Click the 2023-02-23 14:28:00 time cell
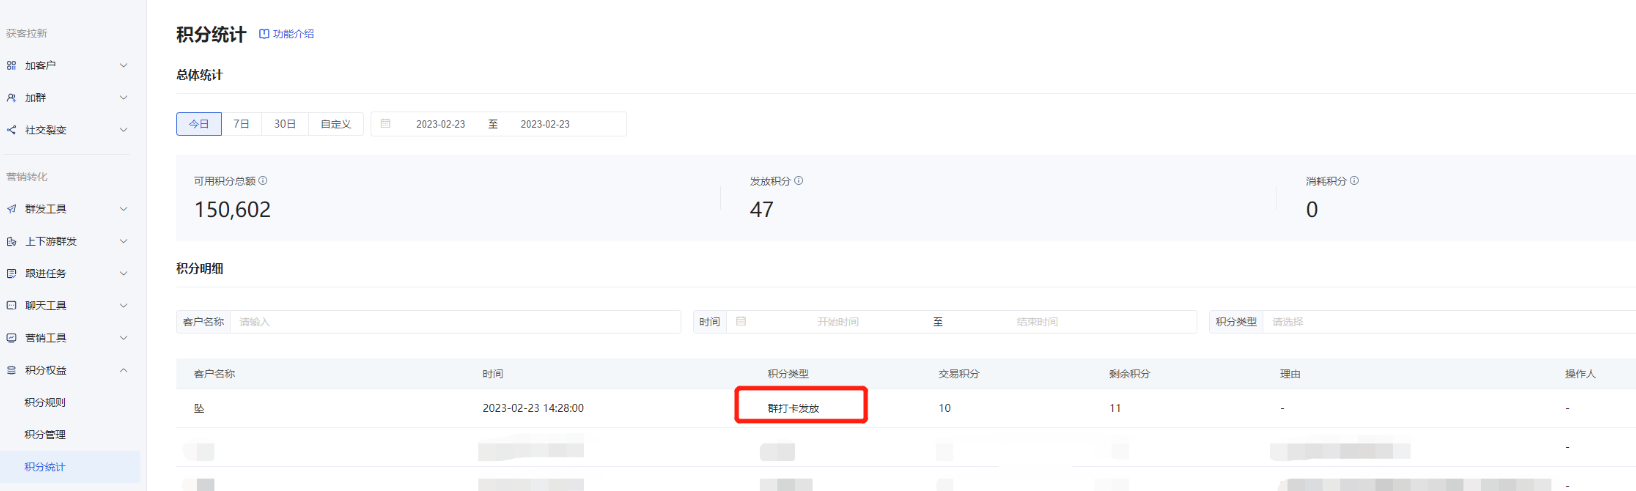1636x491 pixels. (533, 408)
